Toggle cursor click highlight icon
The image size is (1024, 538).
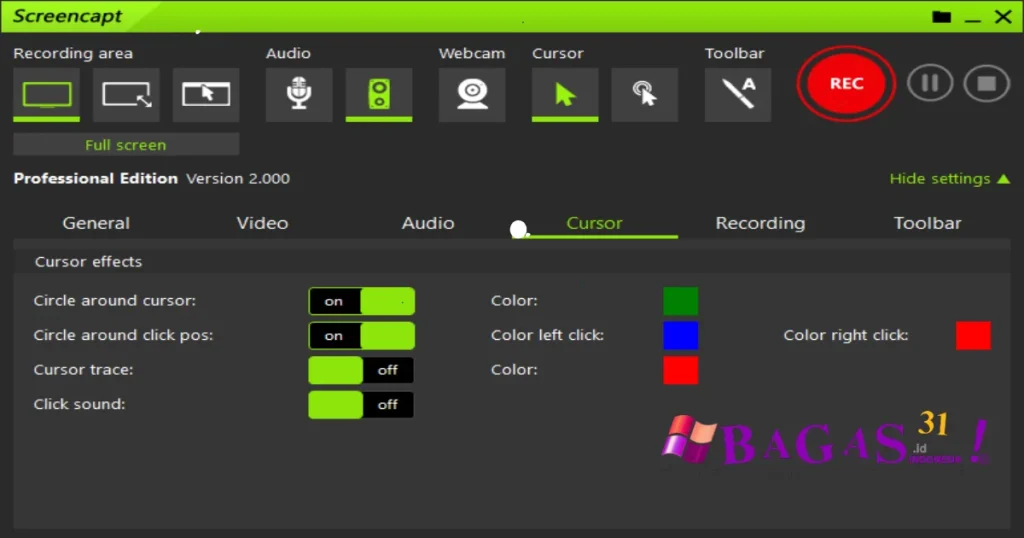645,95
